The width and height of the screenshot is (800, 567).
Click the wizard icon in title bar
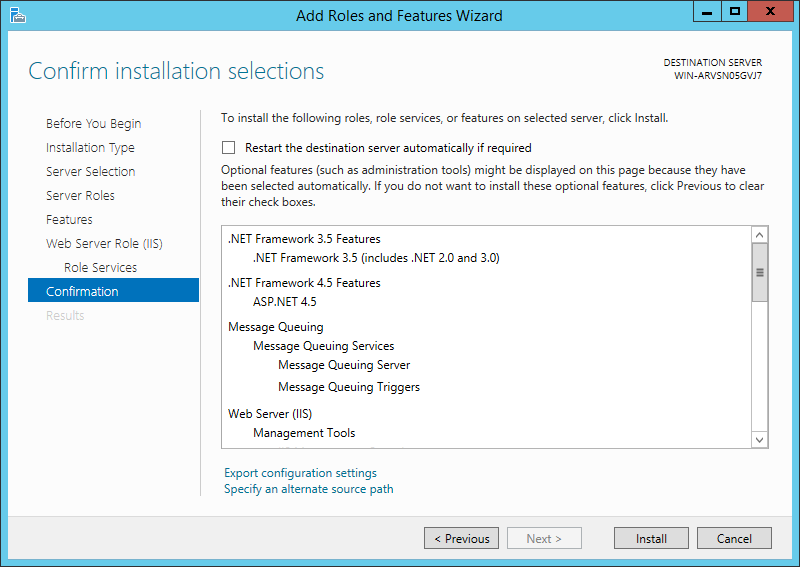tap(17, 15)
